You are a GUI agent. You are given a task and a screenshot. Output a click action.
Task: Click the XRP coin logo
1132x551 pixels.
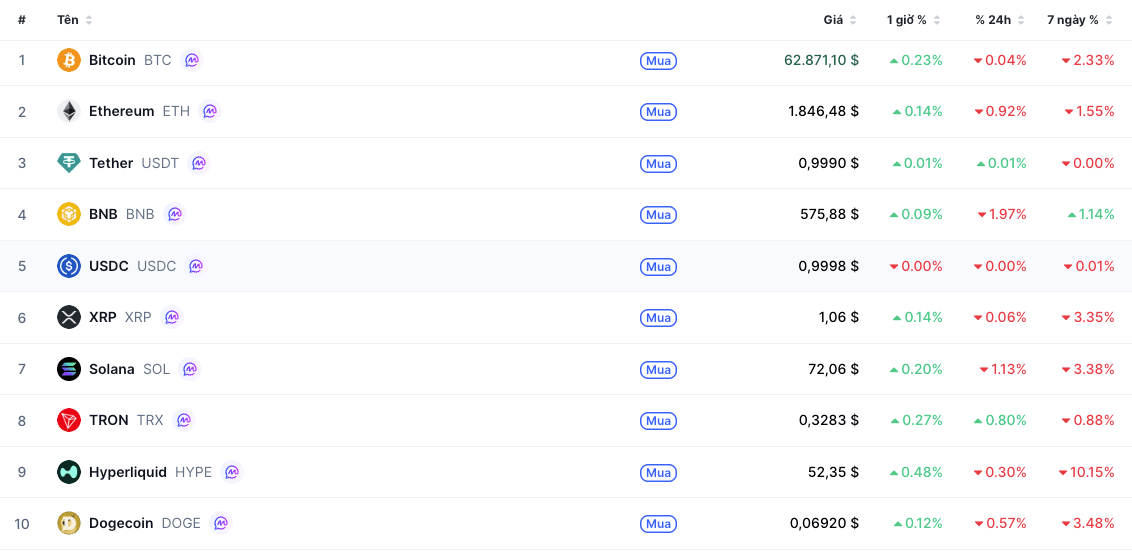pyautogui.click(x=69, y=317)
